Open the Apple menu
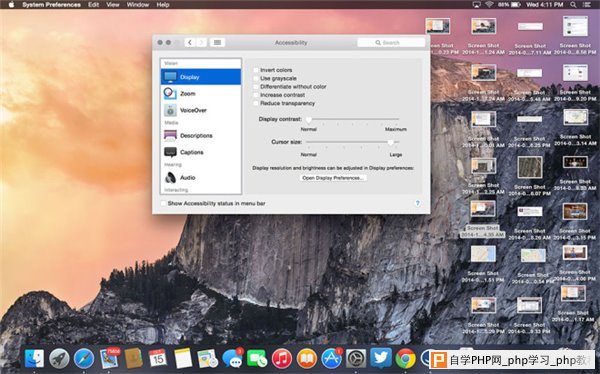The height and width of the screenshot is (374, 600). [x=11, y=5]
